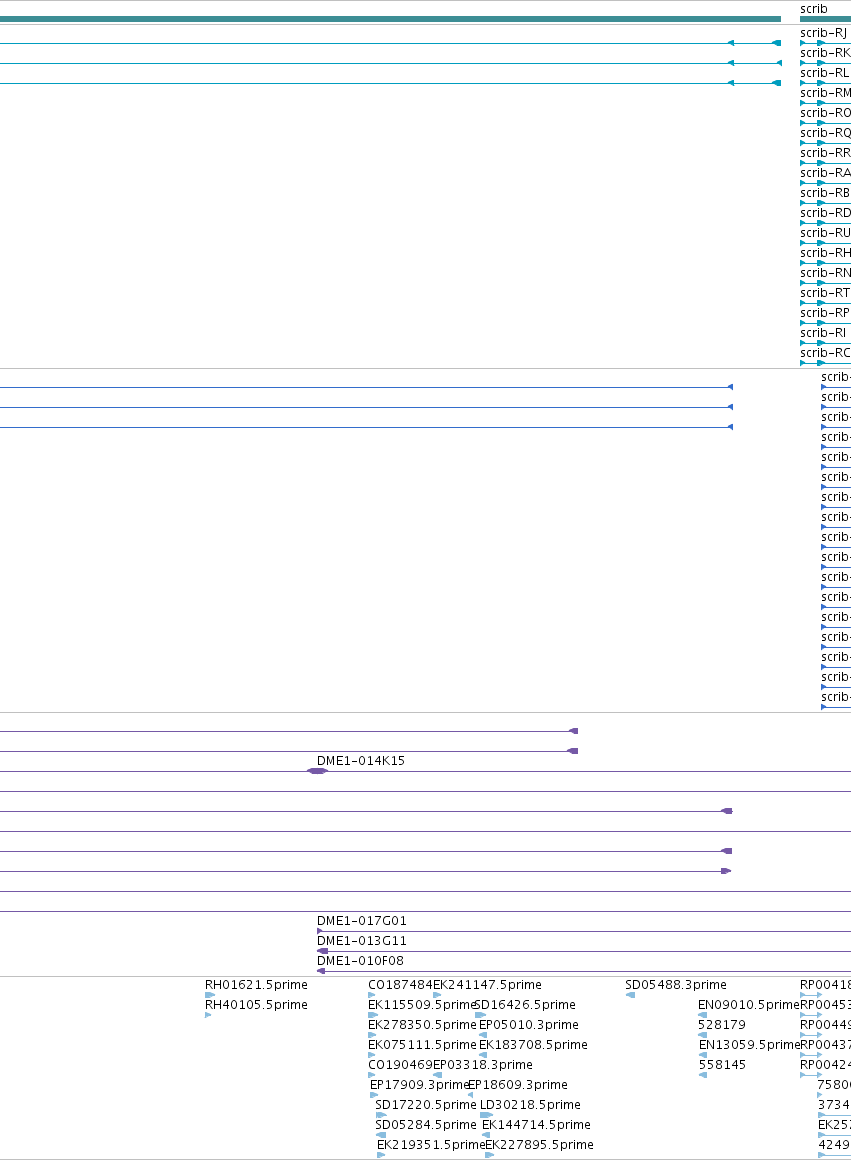Viewport: 851px width, 1160px height.
Task: Open the SD16426.5prime EST
Action: click(525, 1005)
